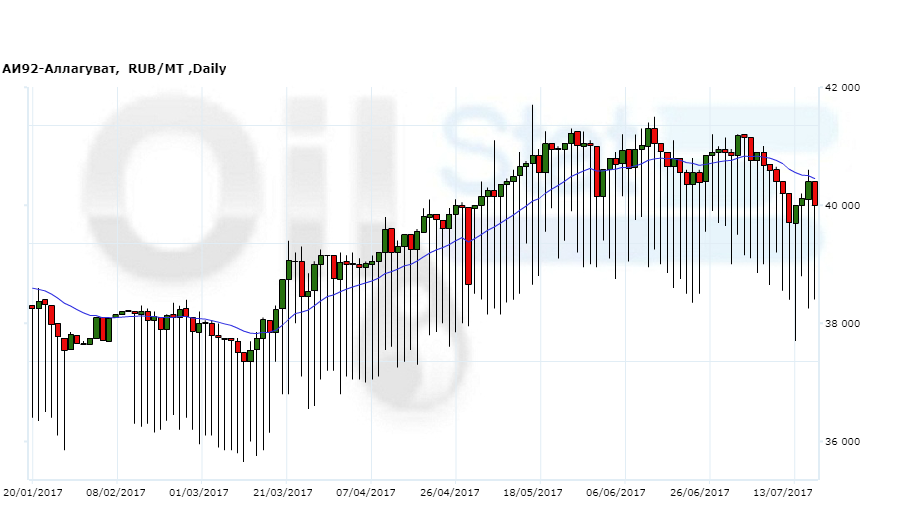The height and width of the screenshot is (509, 909).
Task: Select the 01/03/2017 date on axis
Action: point(200,492)
